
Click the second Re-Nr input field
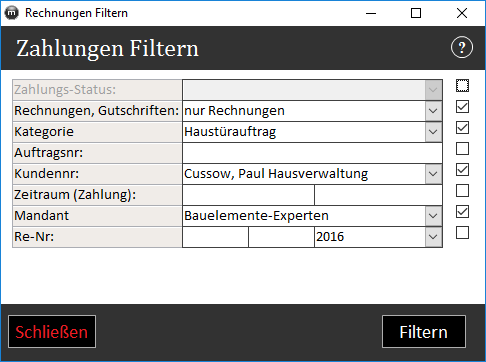pyautogui.click(x=281, y=237)
